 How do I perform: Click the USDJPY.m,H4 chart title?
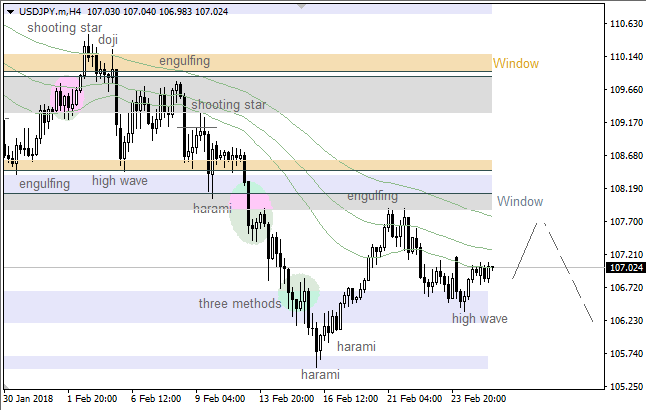coord(46,9)
